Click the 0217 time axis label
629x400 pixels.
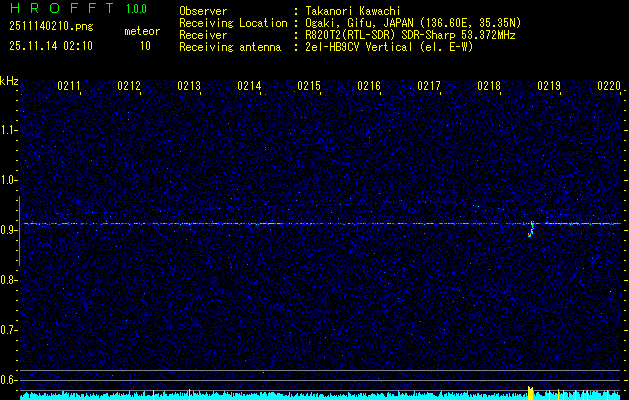click(x=428, y=86)
